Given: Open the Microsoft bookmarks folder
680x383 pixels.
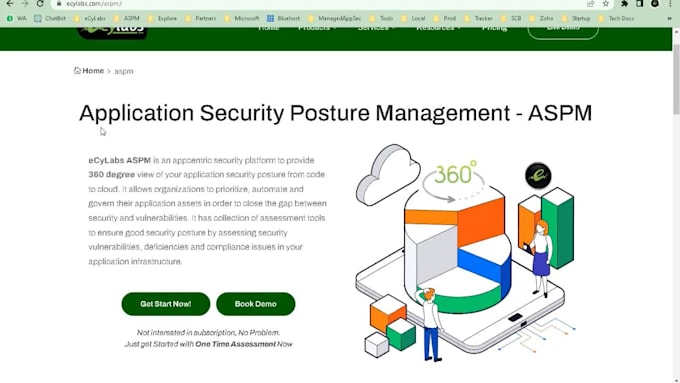Looking at the screenshot, I should 242,18.
